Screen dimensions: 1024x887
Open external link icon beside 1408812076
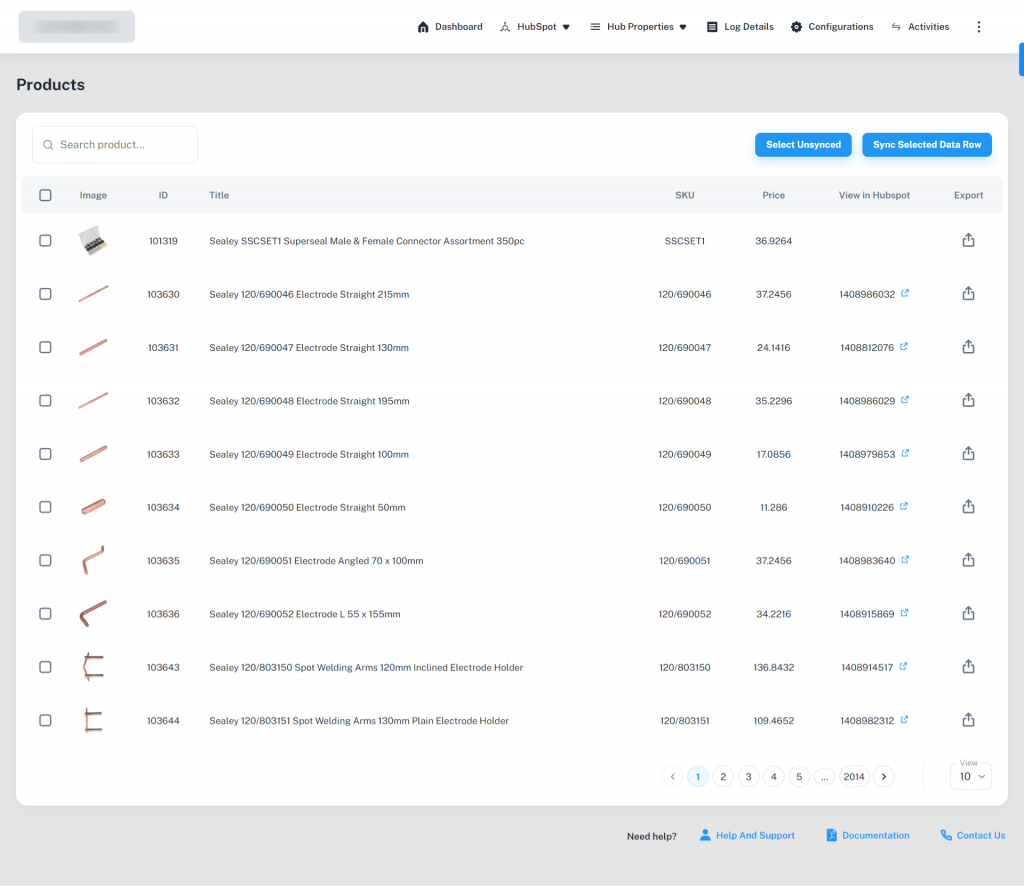point(904,347)
